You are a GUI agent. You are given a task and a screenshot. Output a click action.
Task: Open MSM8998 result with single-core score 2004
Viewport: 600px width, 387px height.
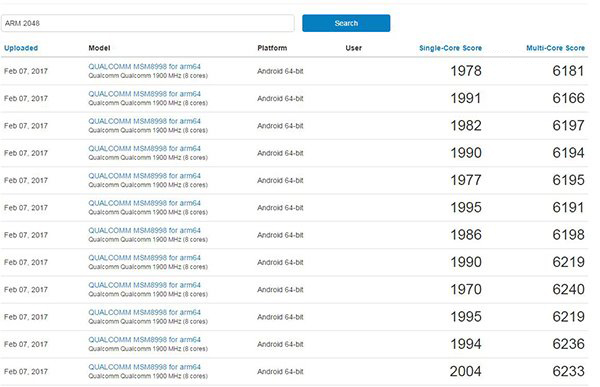tap(145, 367)
